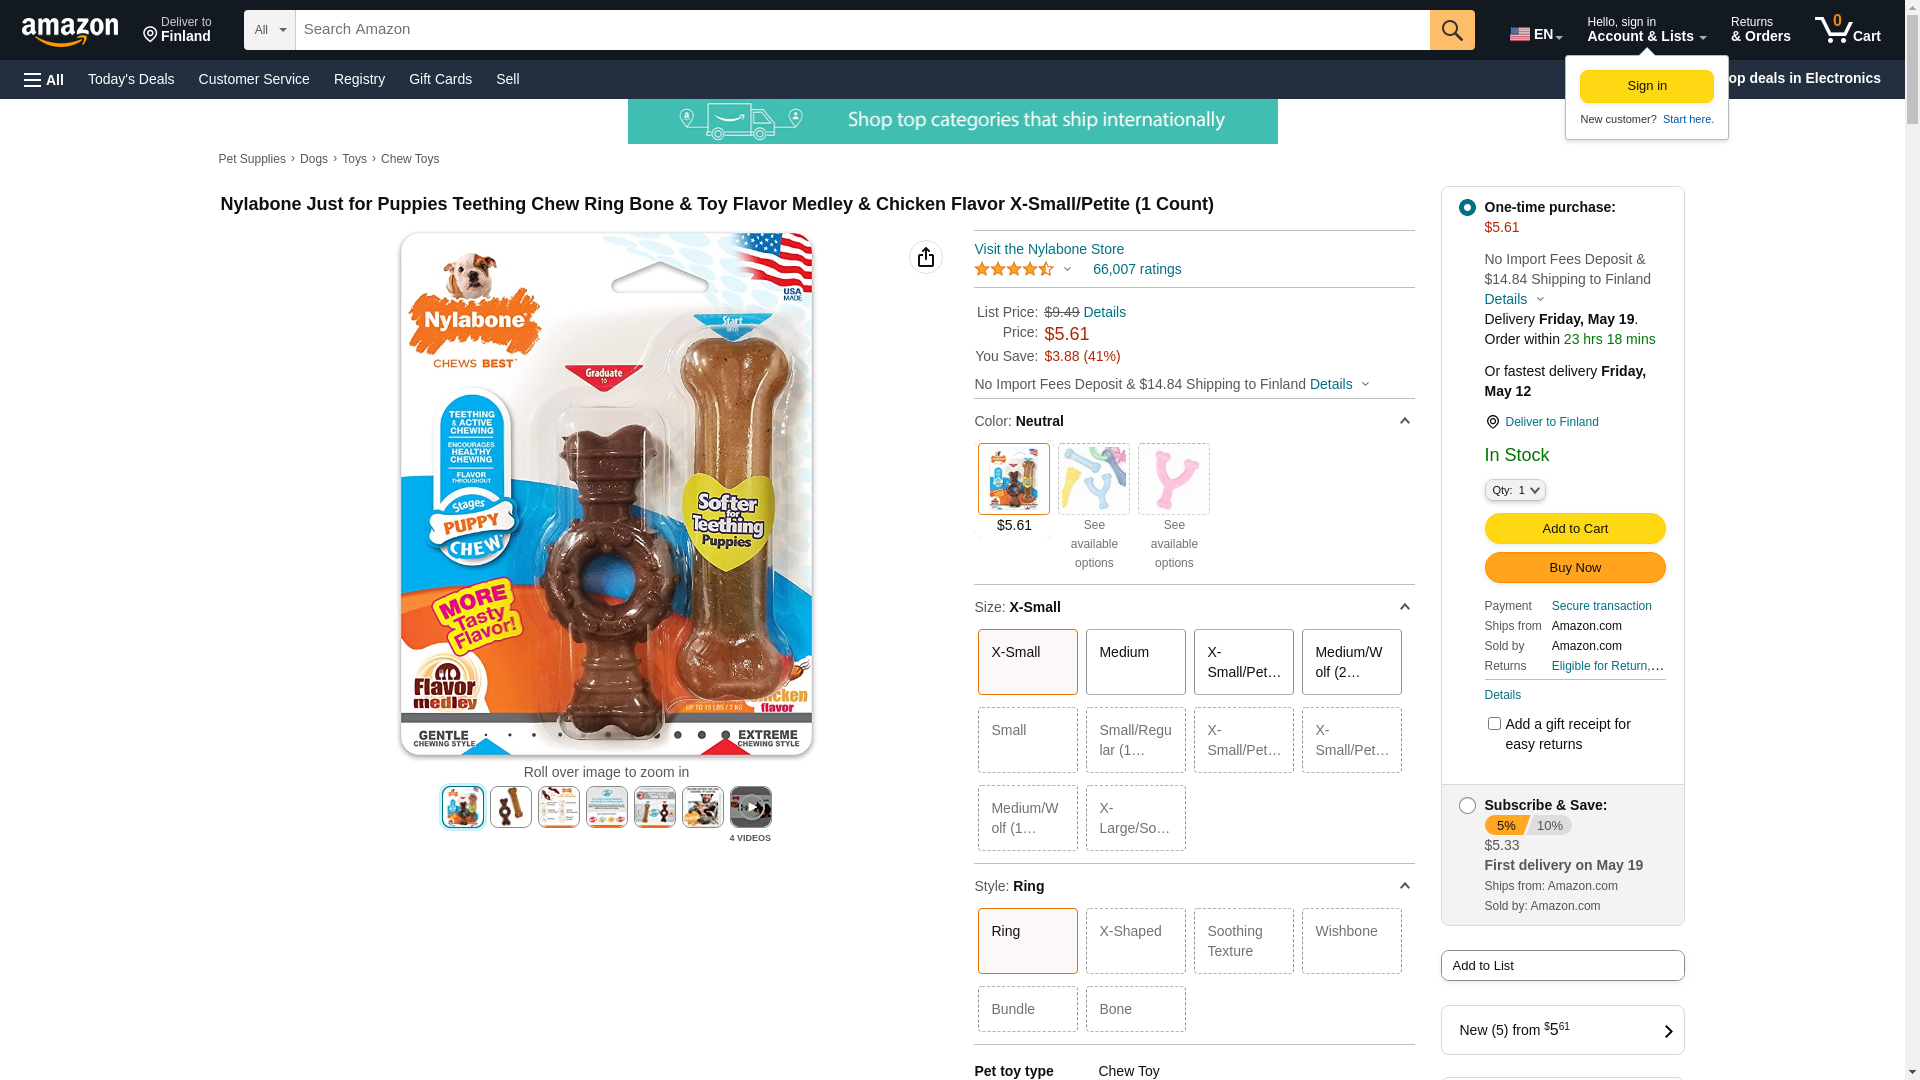Viewport: 1920px width, 1080px height.
Task: Play the product video thumbnail
Action: point(751,807)
